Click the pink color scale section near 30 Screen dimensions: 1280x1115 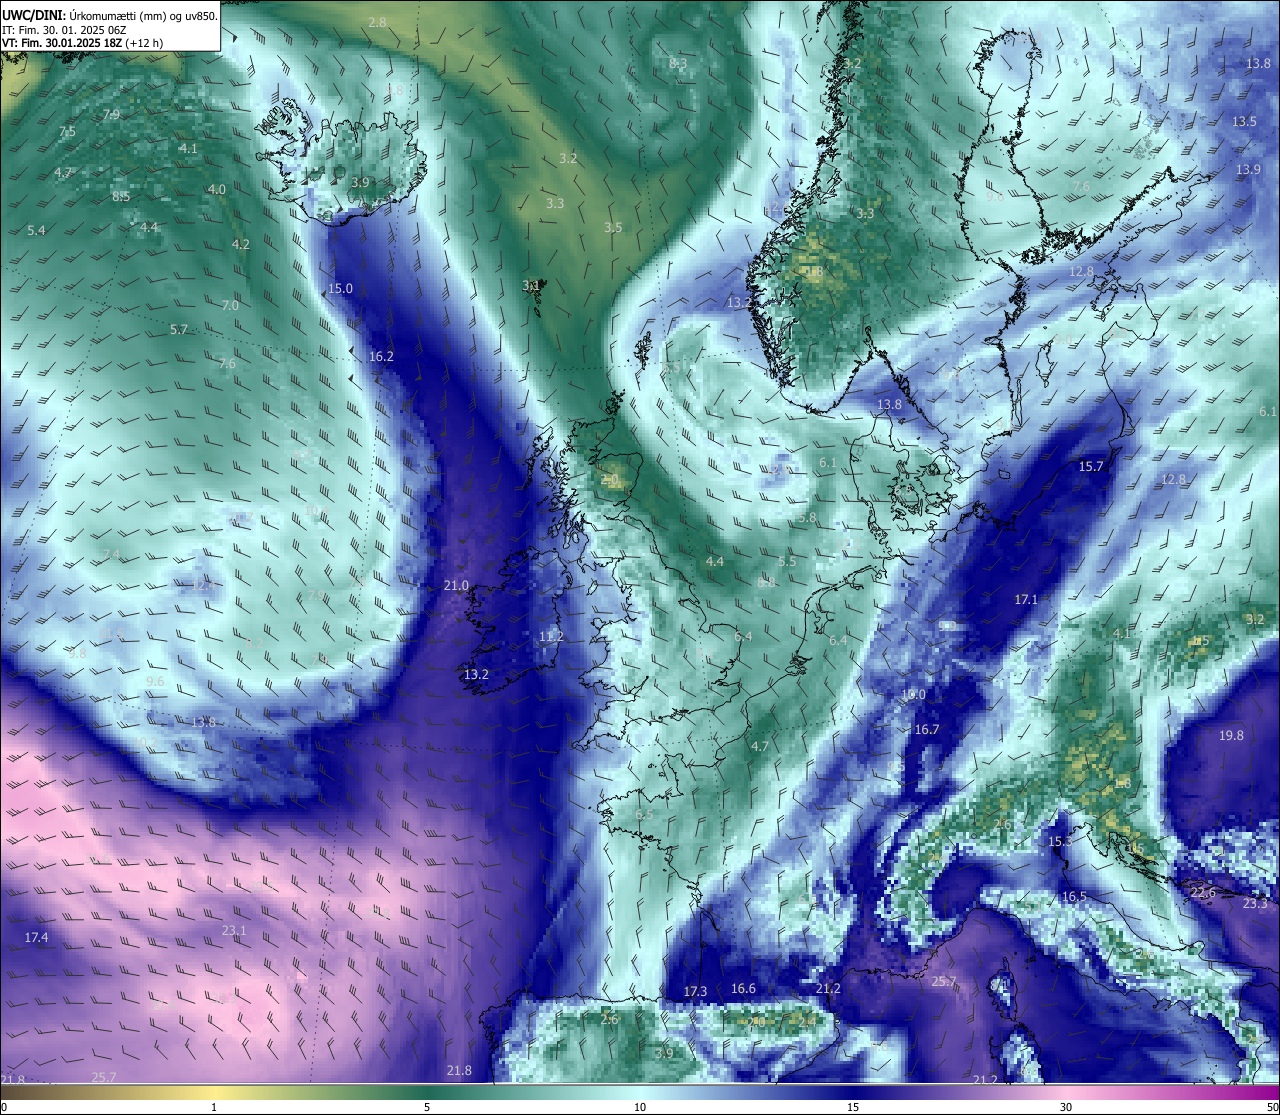(x=1066, y=1092)
